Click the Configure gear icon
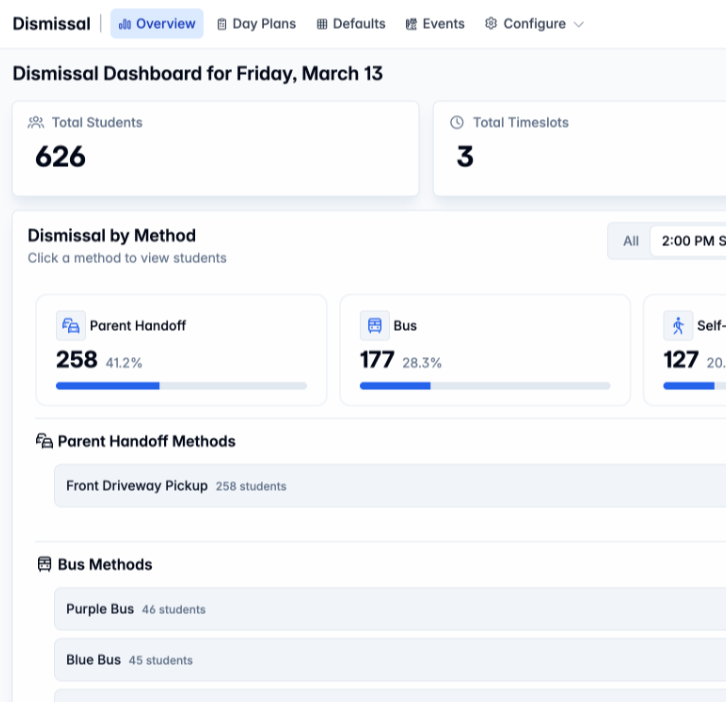Screen dimensions: 726x702 pyautogui.click(x=491, y=23)
